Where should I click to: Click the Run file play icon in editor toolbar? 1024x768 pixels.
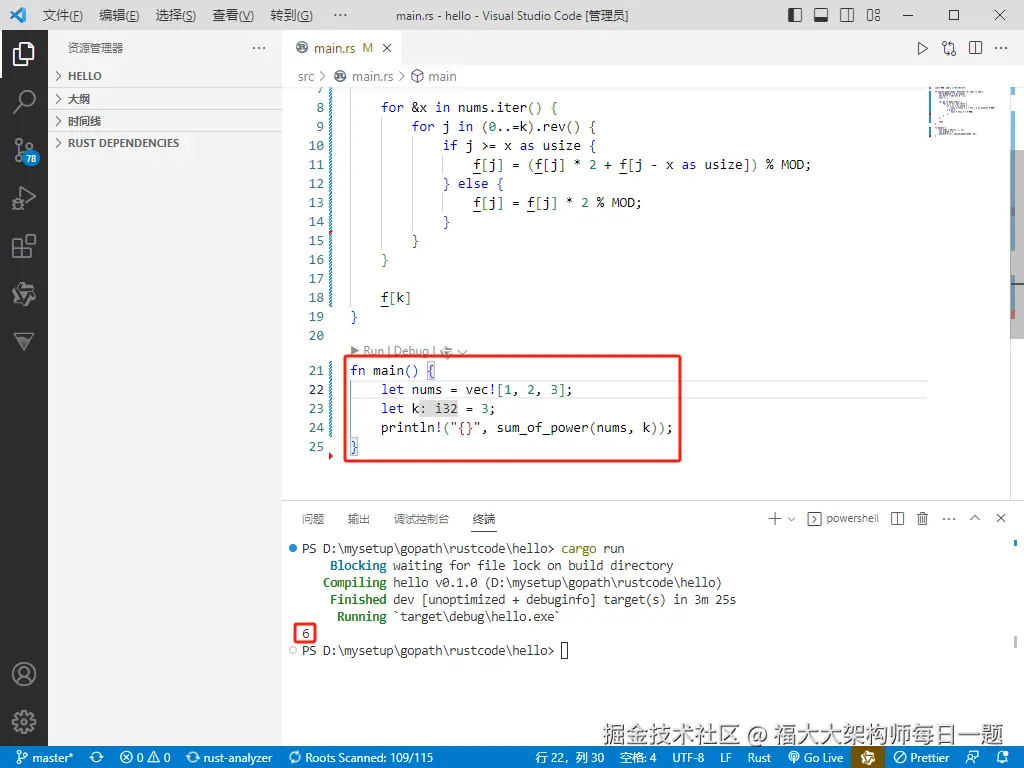pos(922,48)
